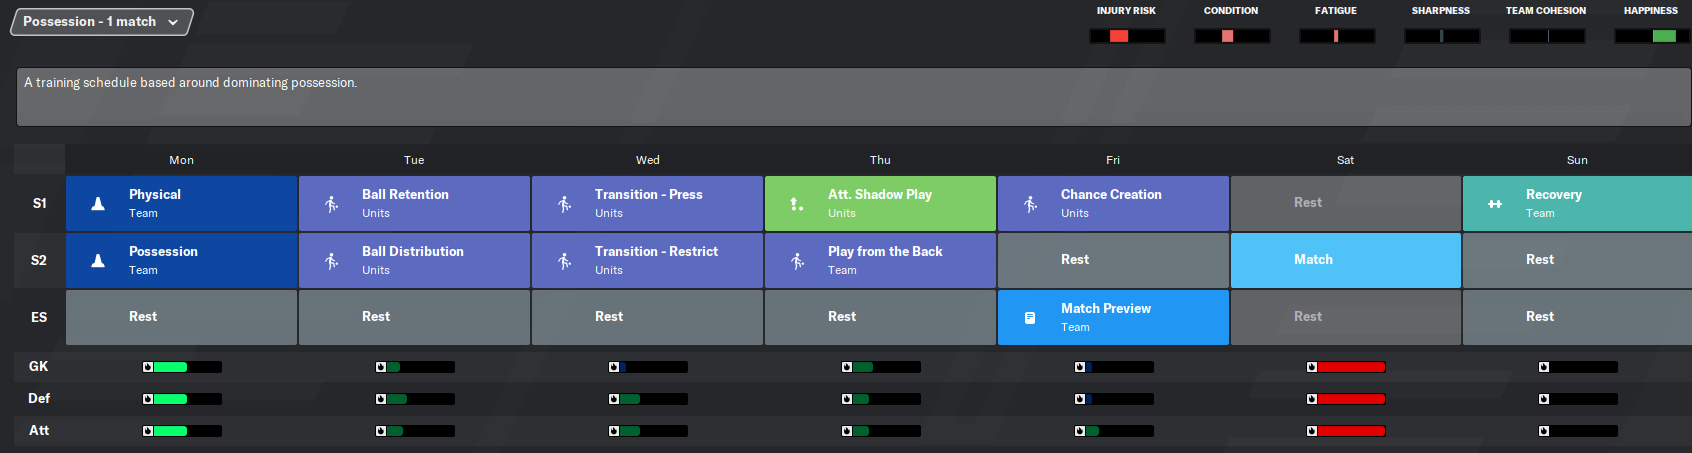1692x453 pixels.
Task: Select the Ball Distribution session on Tuesday
Action: 414,261
